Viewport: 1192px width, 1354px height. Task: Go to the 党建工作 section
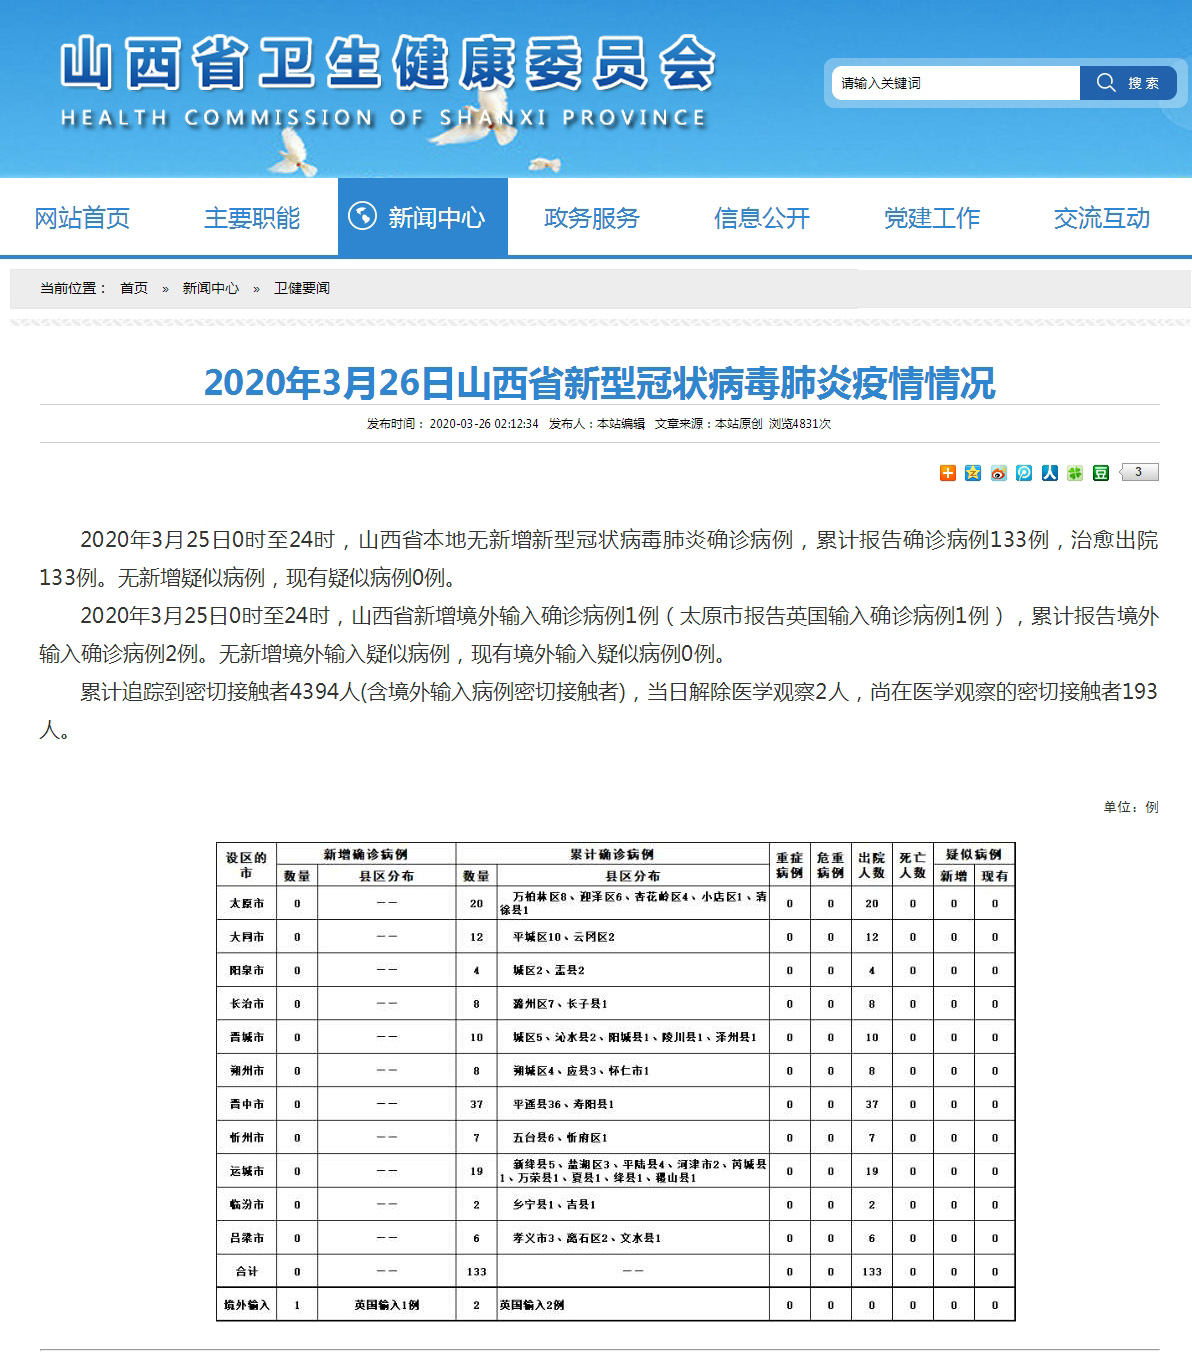pyautogui.click(x=932, y=218)
